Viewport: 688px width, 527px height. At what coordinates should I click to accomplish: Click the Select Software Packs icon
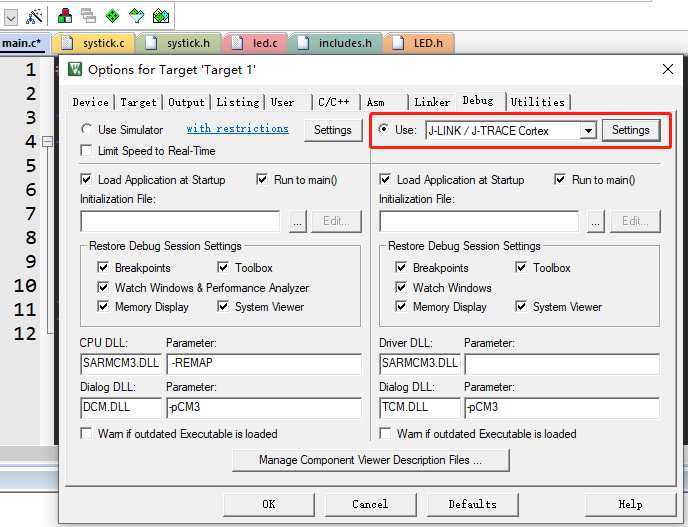pyautogui.click(x=136, y=16)
